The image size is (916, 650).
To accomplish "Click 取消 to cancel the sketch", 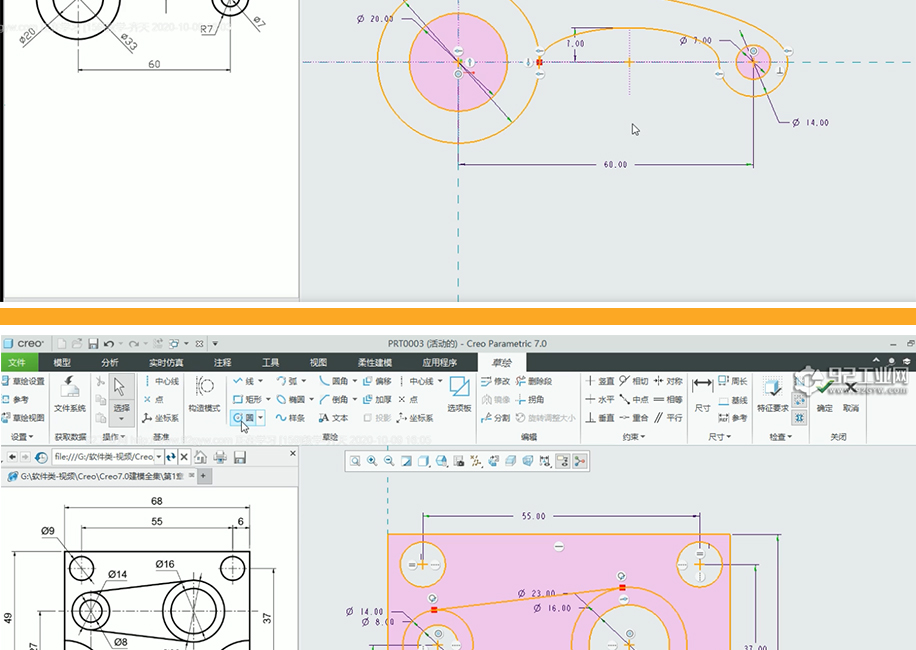I will click(x=851, y=395).
